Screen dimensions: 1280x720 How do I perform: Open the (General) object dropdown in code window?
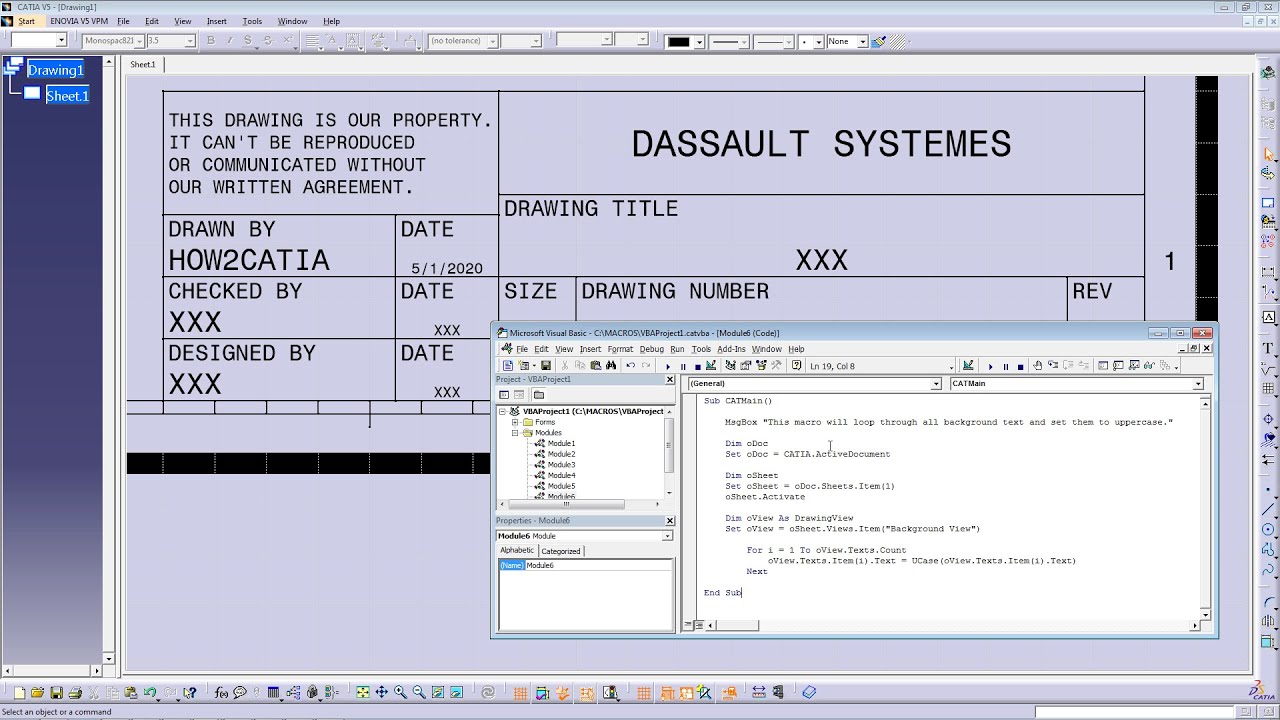pos(936,384)
